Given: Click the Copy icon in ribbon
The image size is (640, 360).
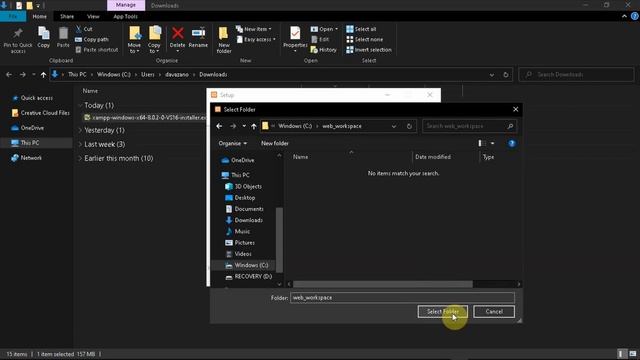Looking at the screenshot, I should coord(43,33).
